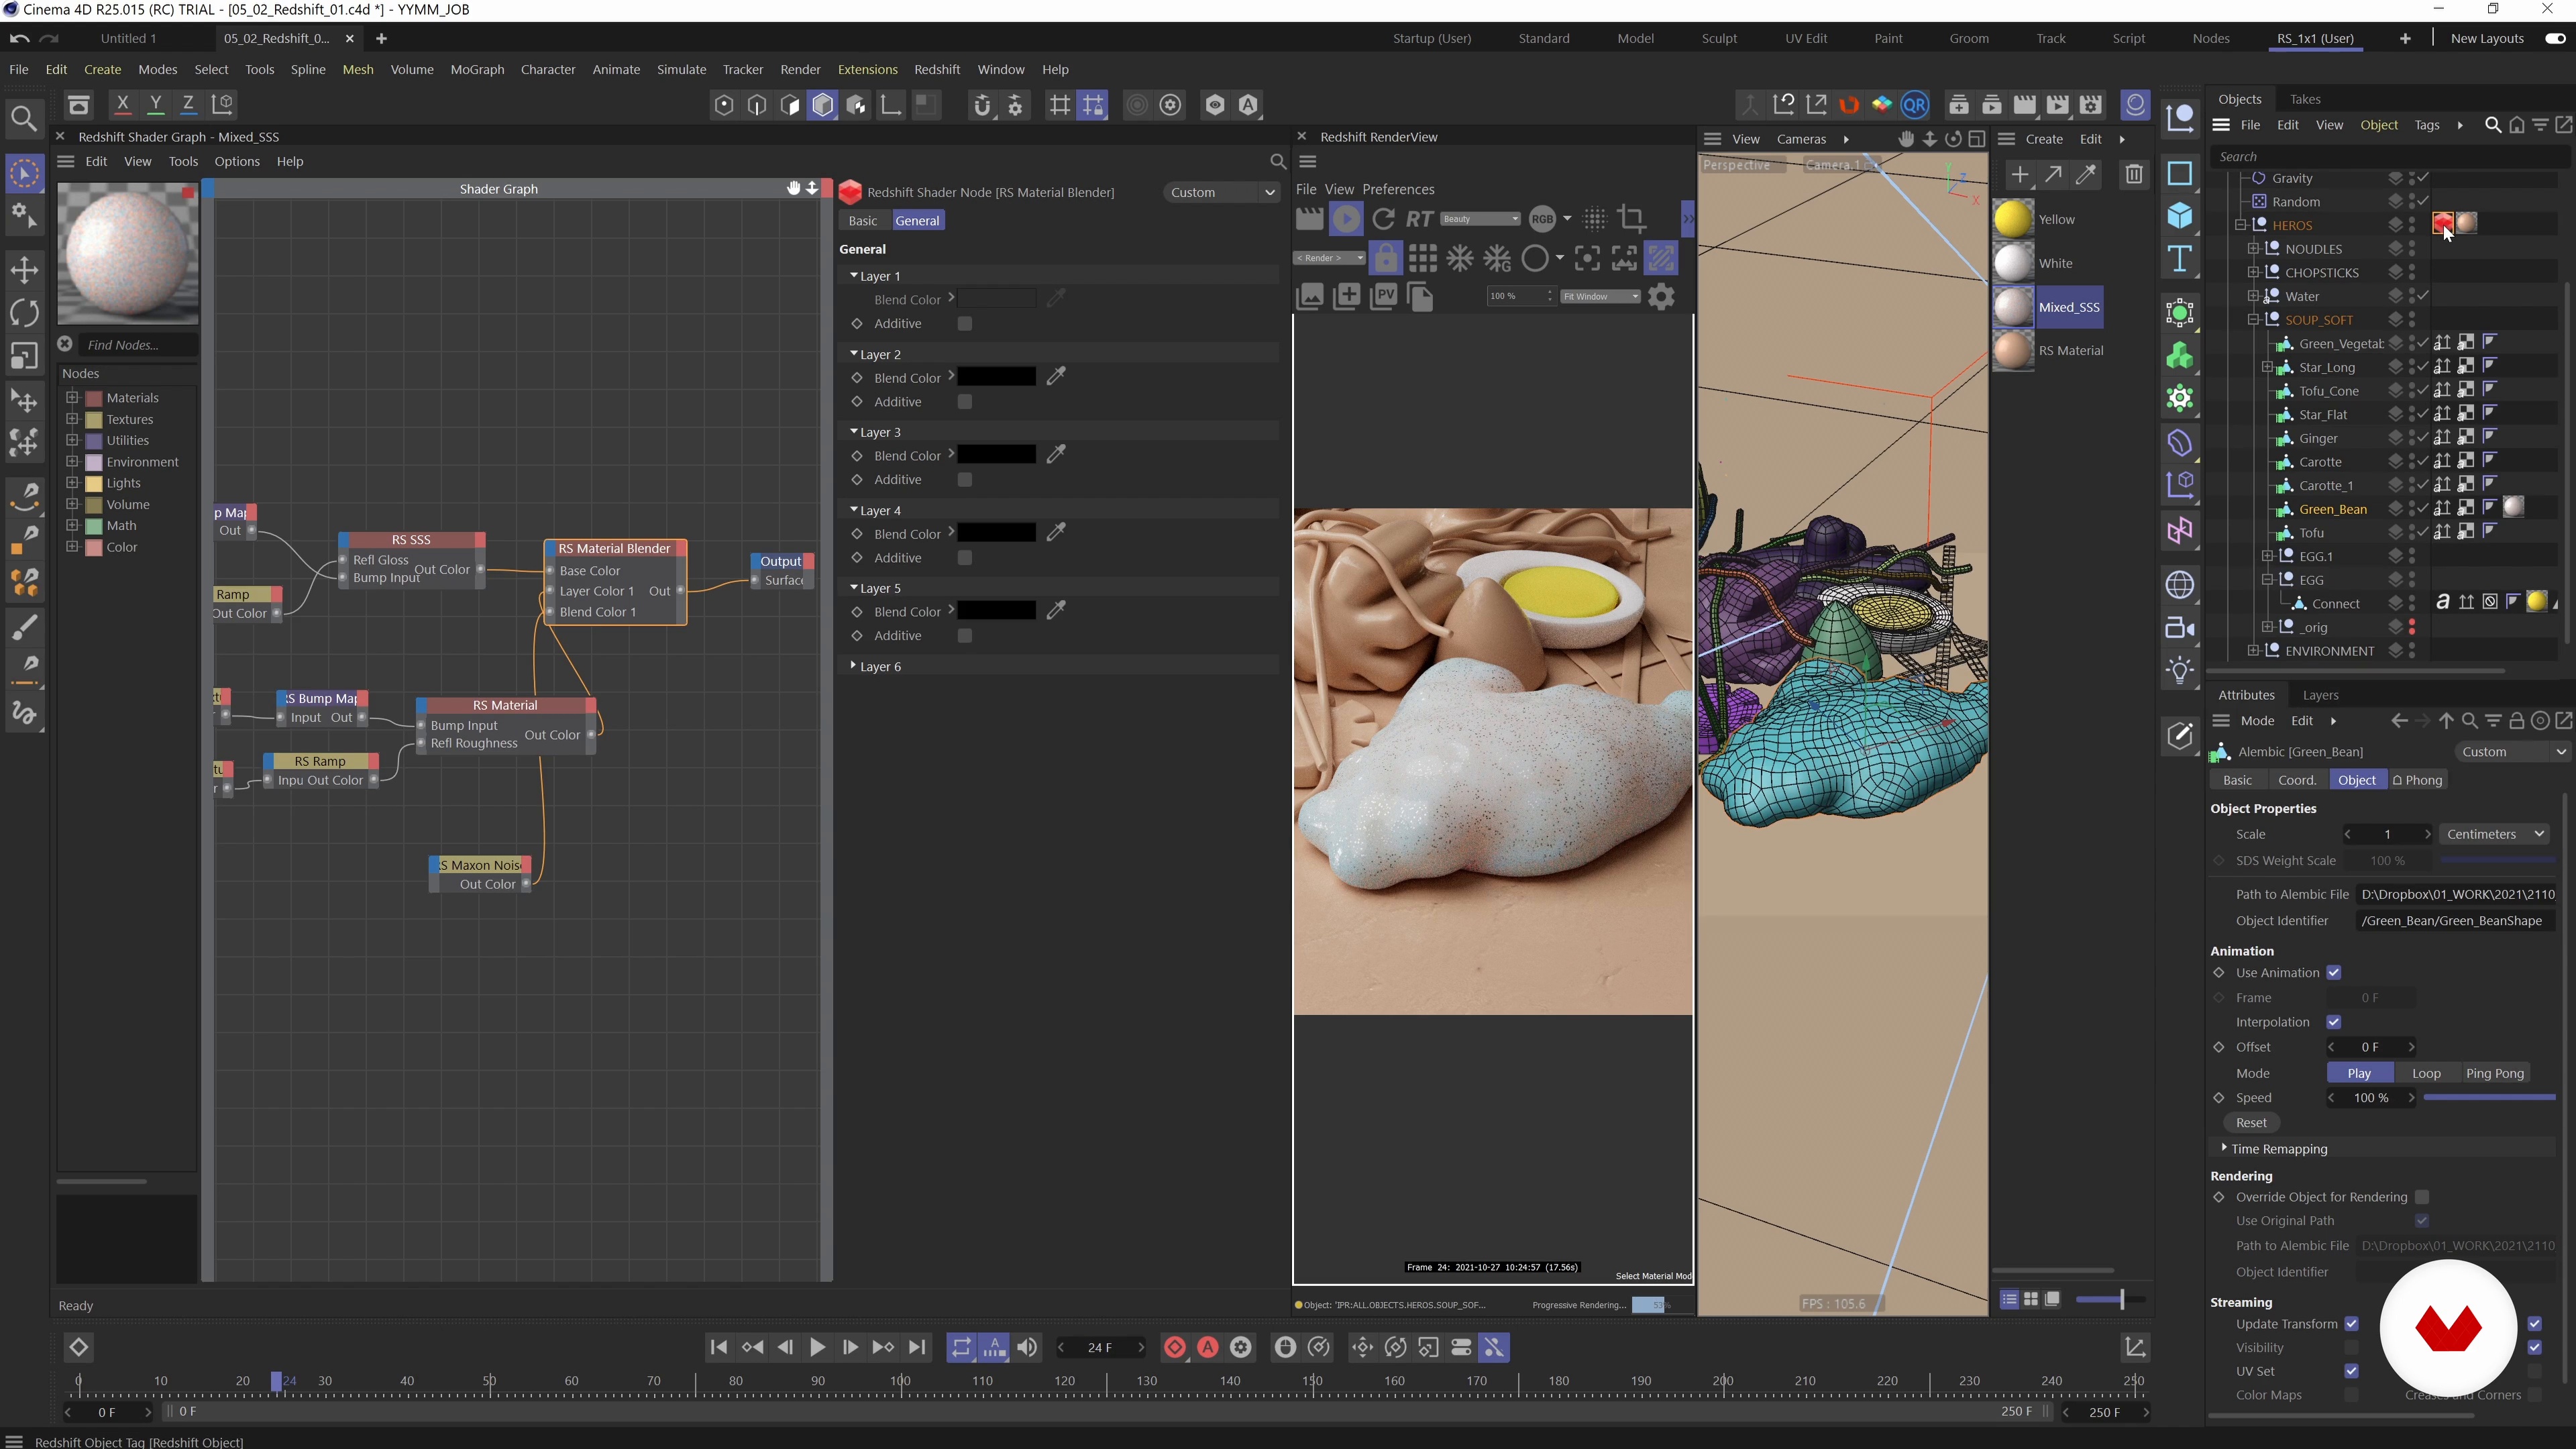Open the MoGraph menu

477,70
